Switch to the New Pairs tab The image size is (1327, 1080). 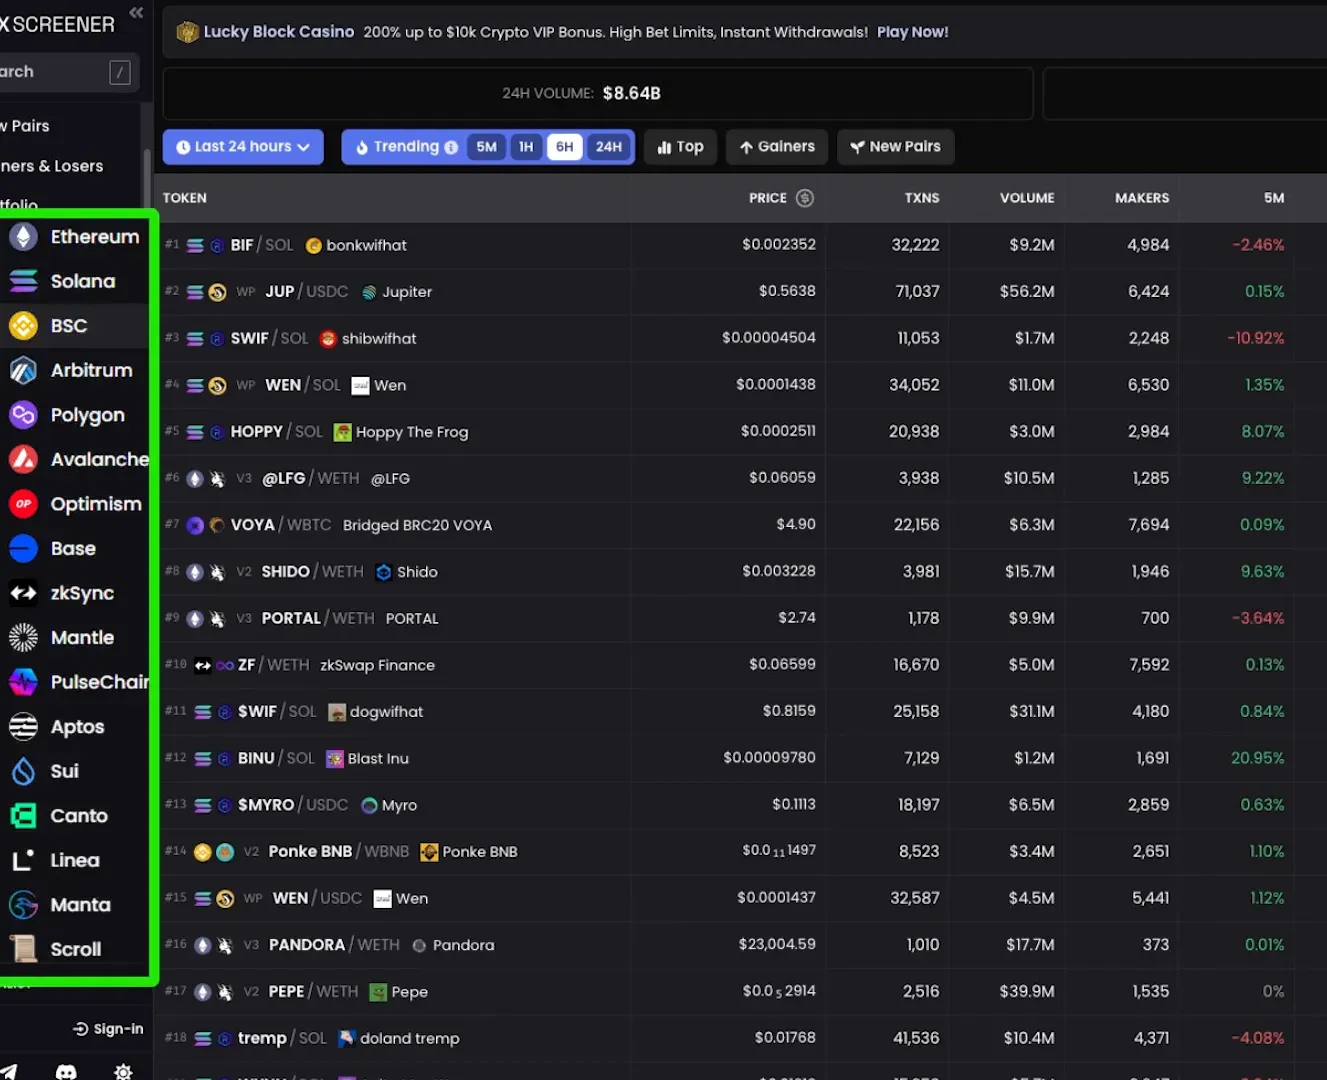(x=896, y=147)
